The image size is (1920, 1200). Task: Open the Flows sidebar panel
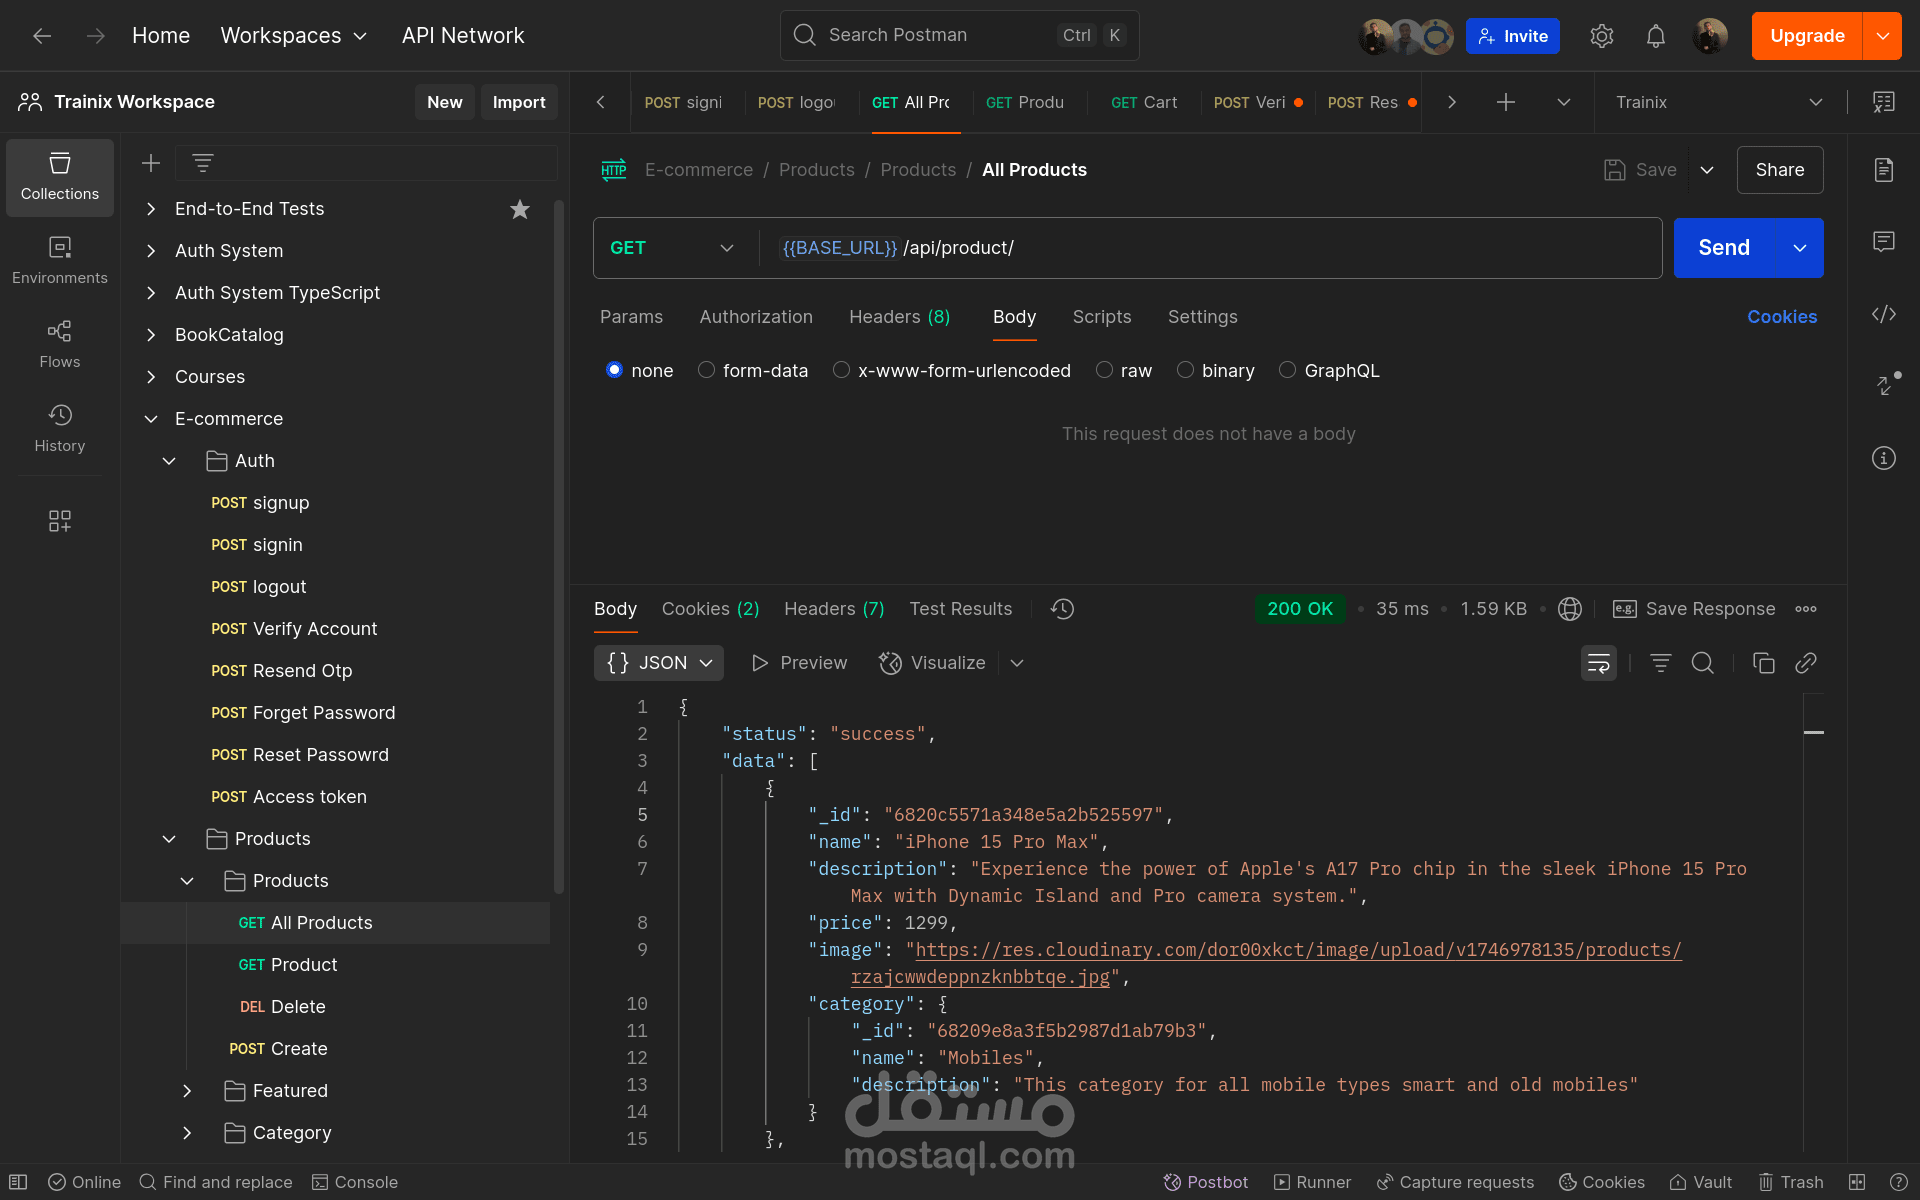(x=60, y=344)
